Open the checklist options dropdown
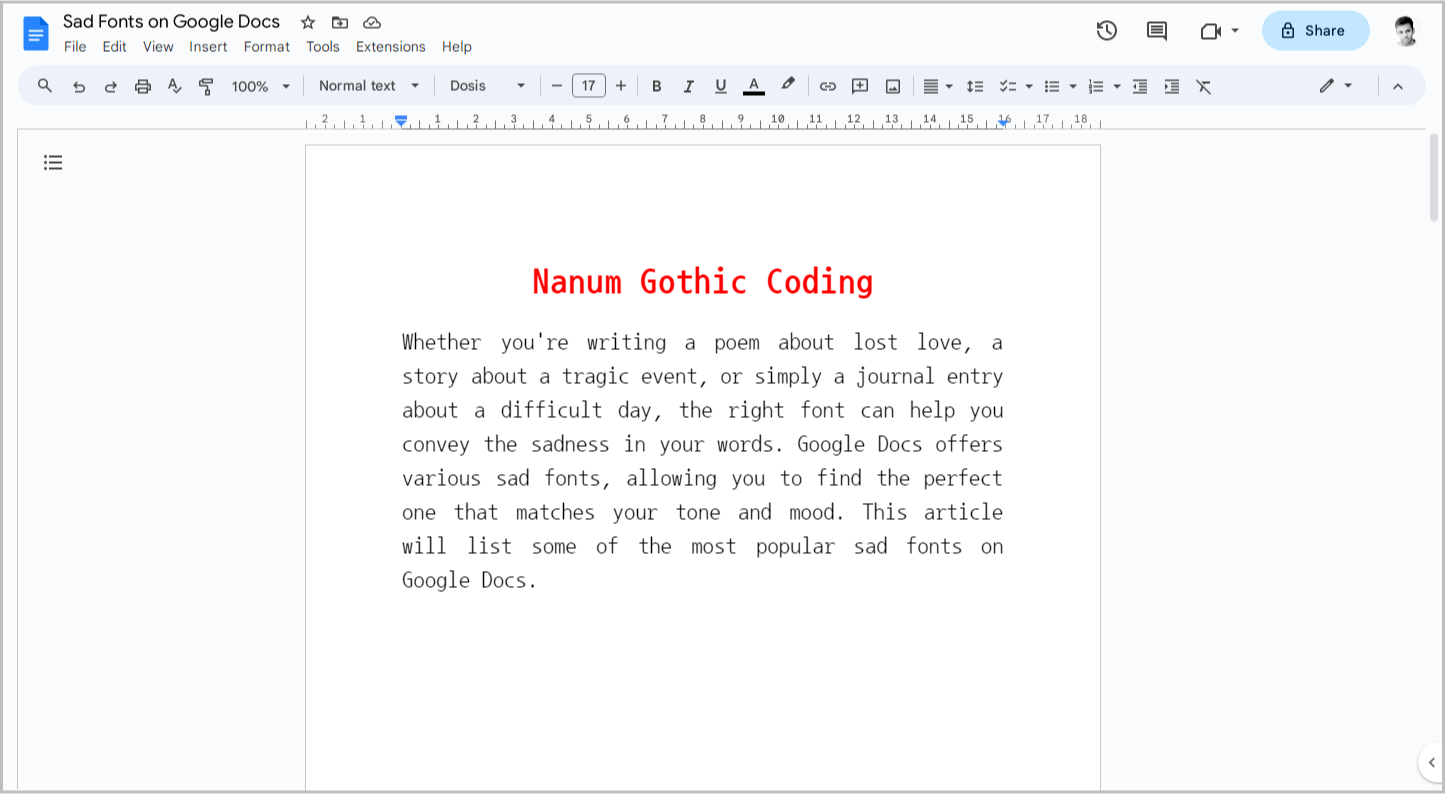The image size is (1445, 794). point(1029,87)
